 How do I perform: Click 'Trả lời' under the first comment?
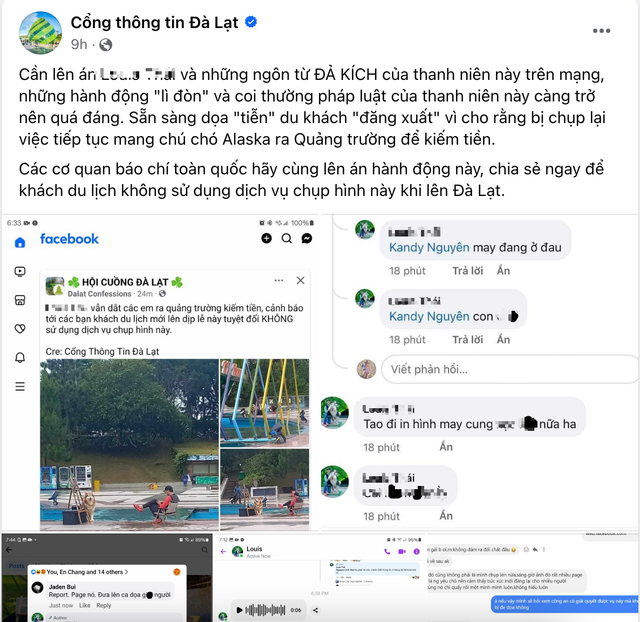(467, 271)
